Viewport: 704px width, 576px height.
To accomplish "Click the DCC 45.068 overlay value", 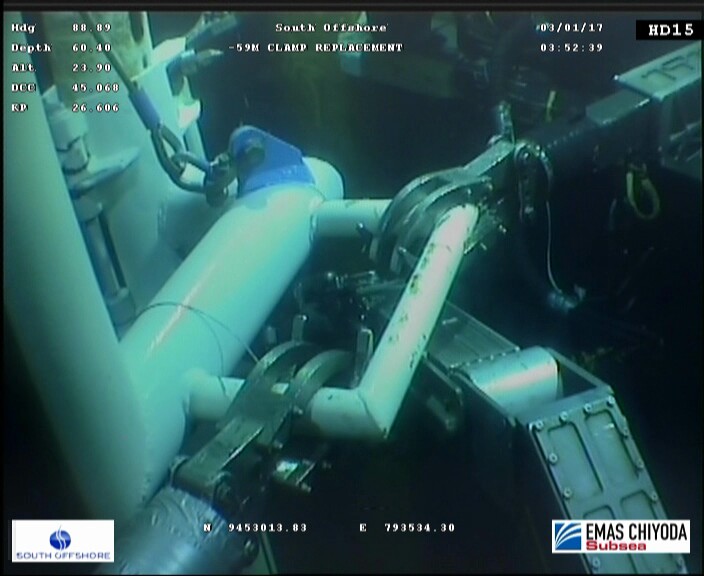I will point(97,88).
